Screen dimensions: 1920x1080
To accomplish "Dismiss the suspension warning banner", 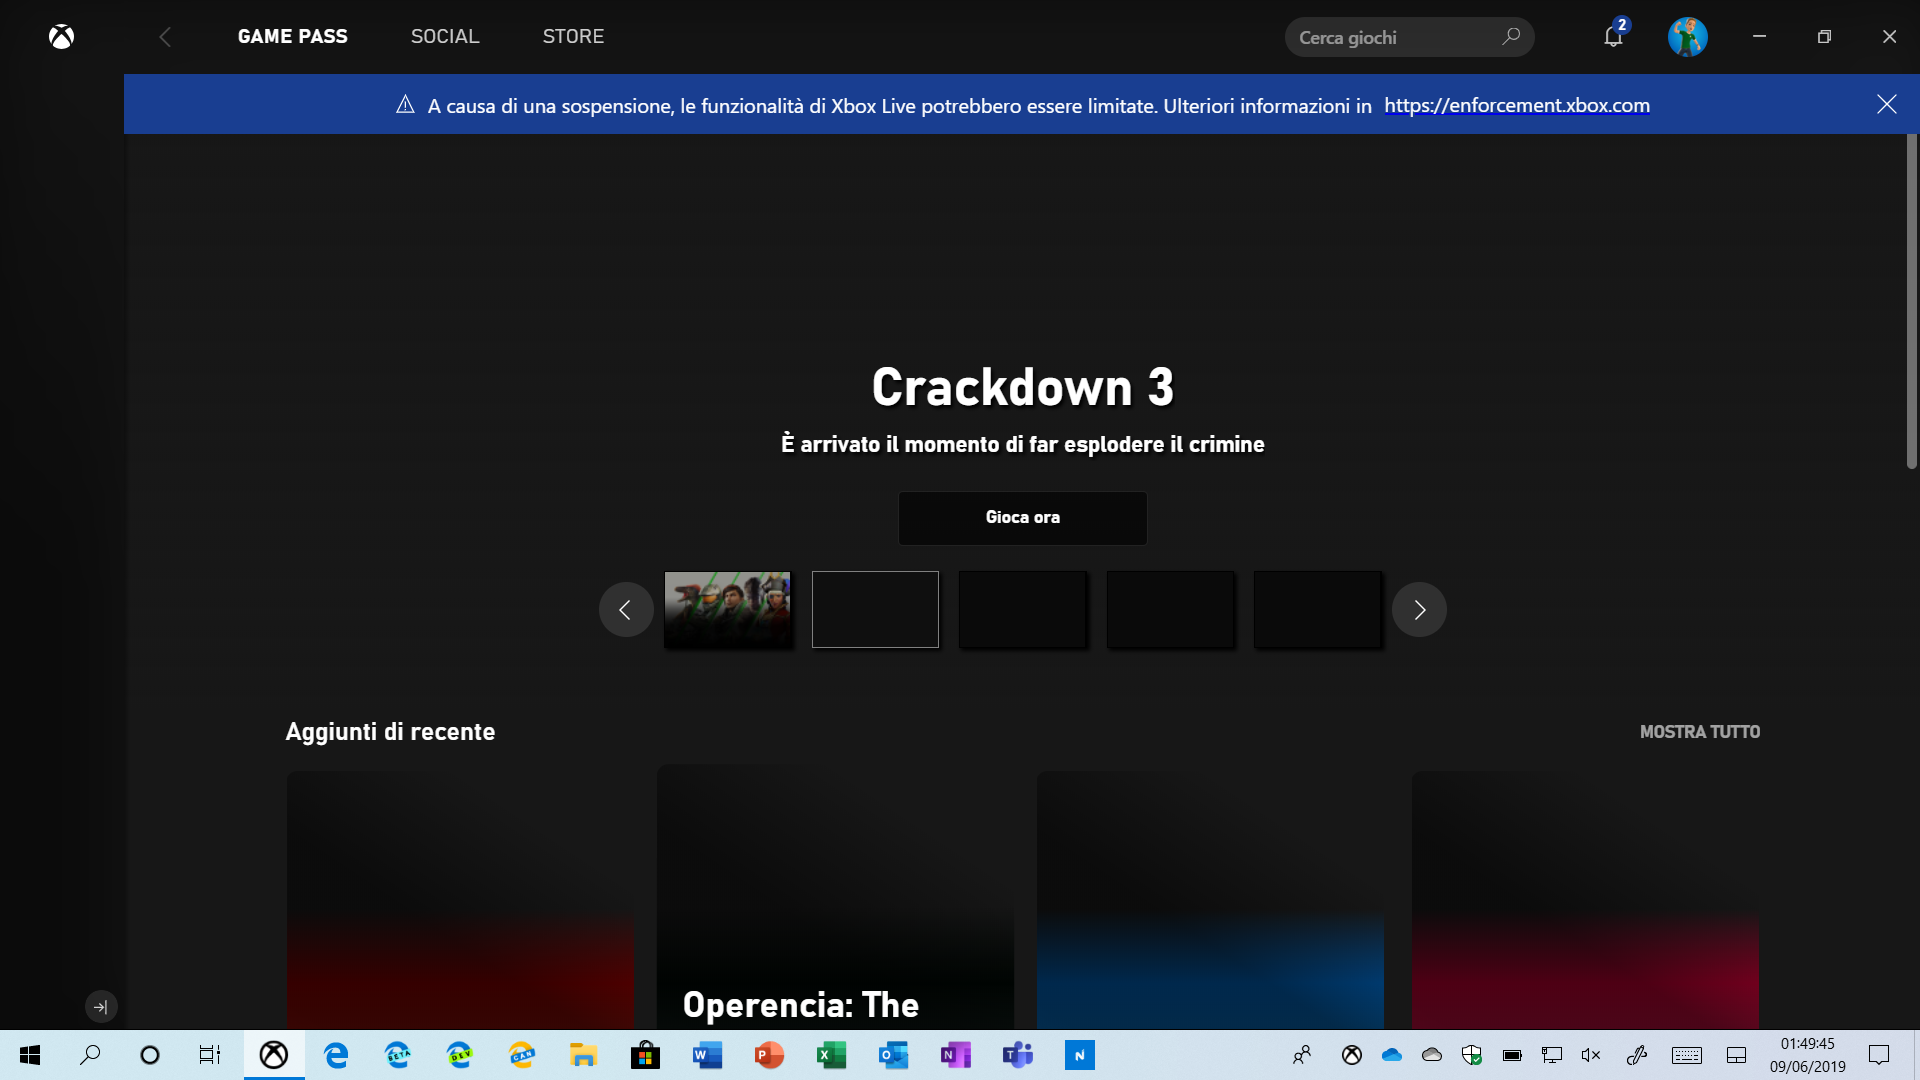I will [x=1887, y=104].
